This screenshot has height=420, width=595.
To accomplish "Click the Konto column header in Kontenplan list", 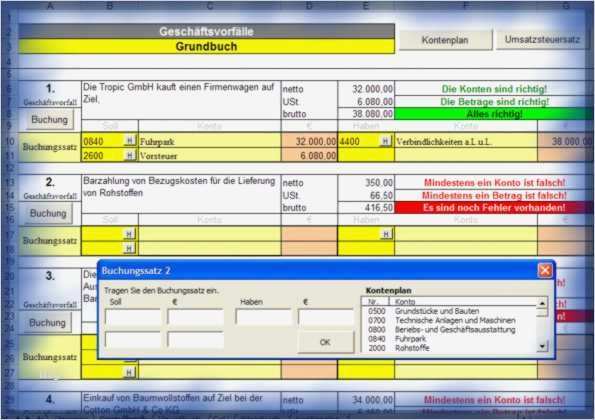I will [x=463, y=302].
